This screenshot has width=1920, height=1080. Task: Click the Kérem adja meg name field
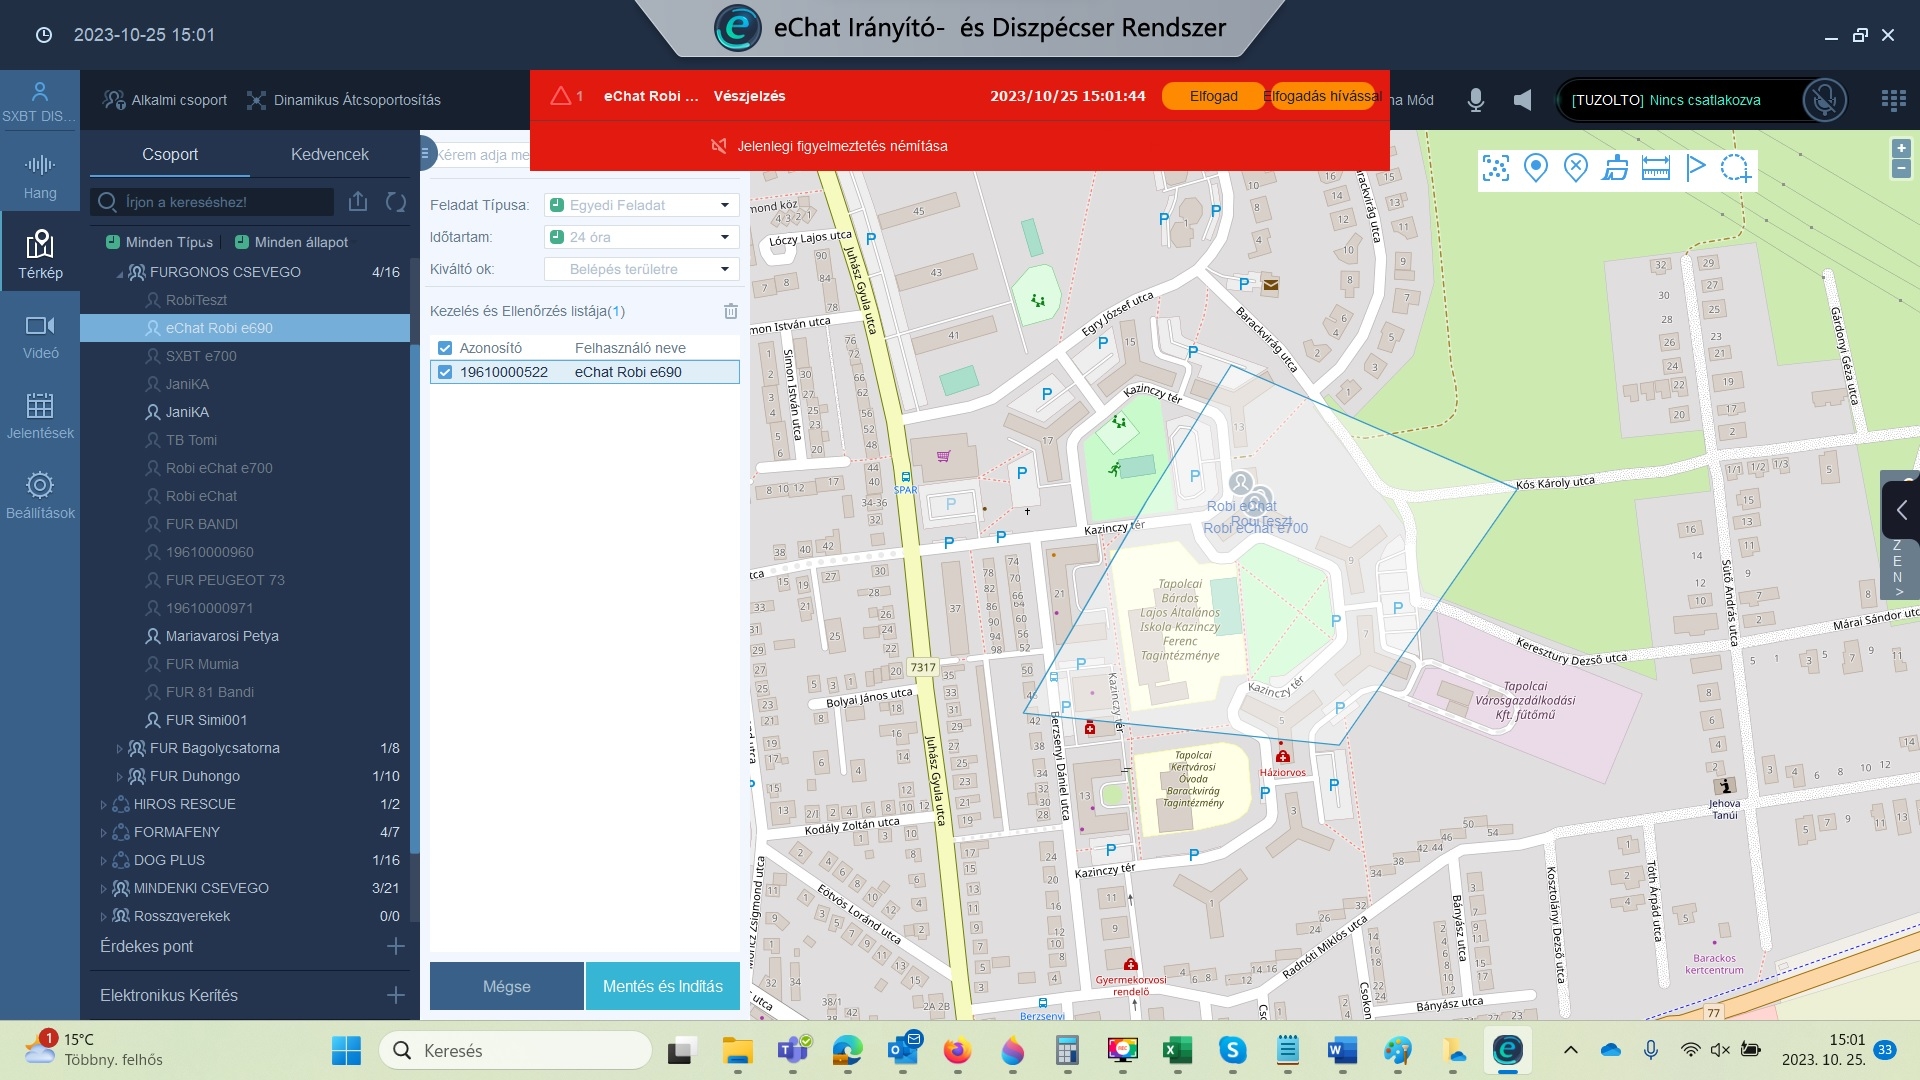pyautogui.click(x=482, y=155)
